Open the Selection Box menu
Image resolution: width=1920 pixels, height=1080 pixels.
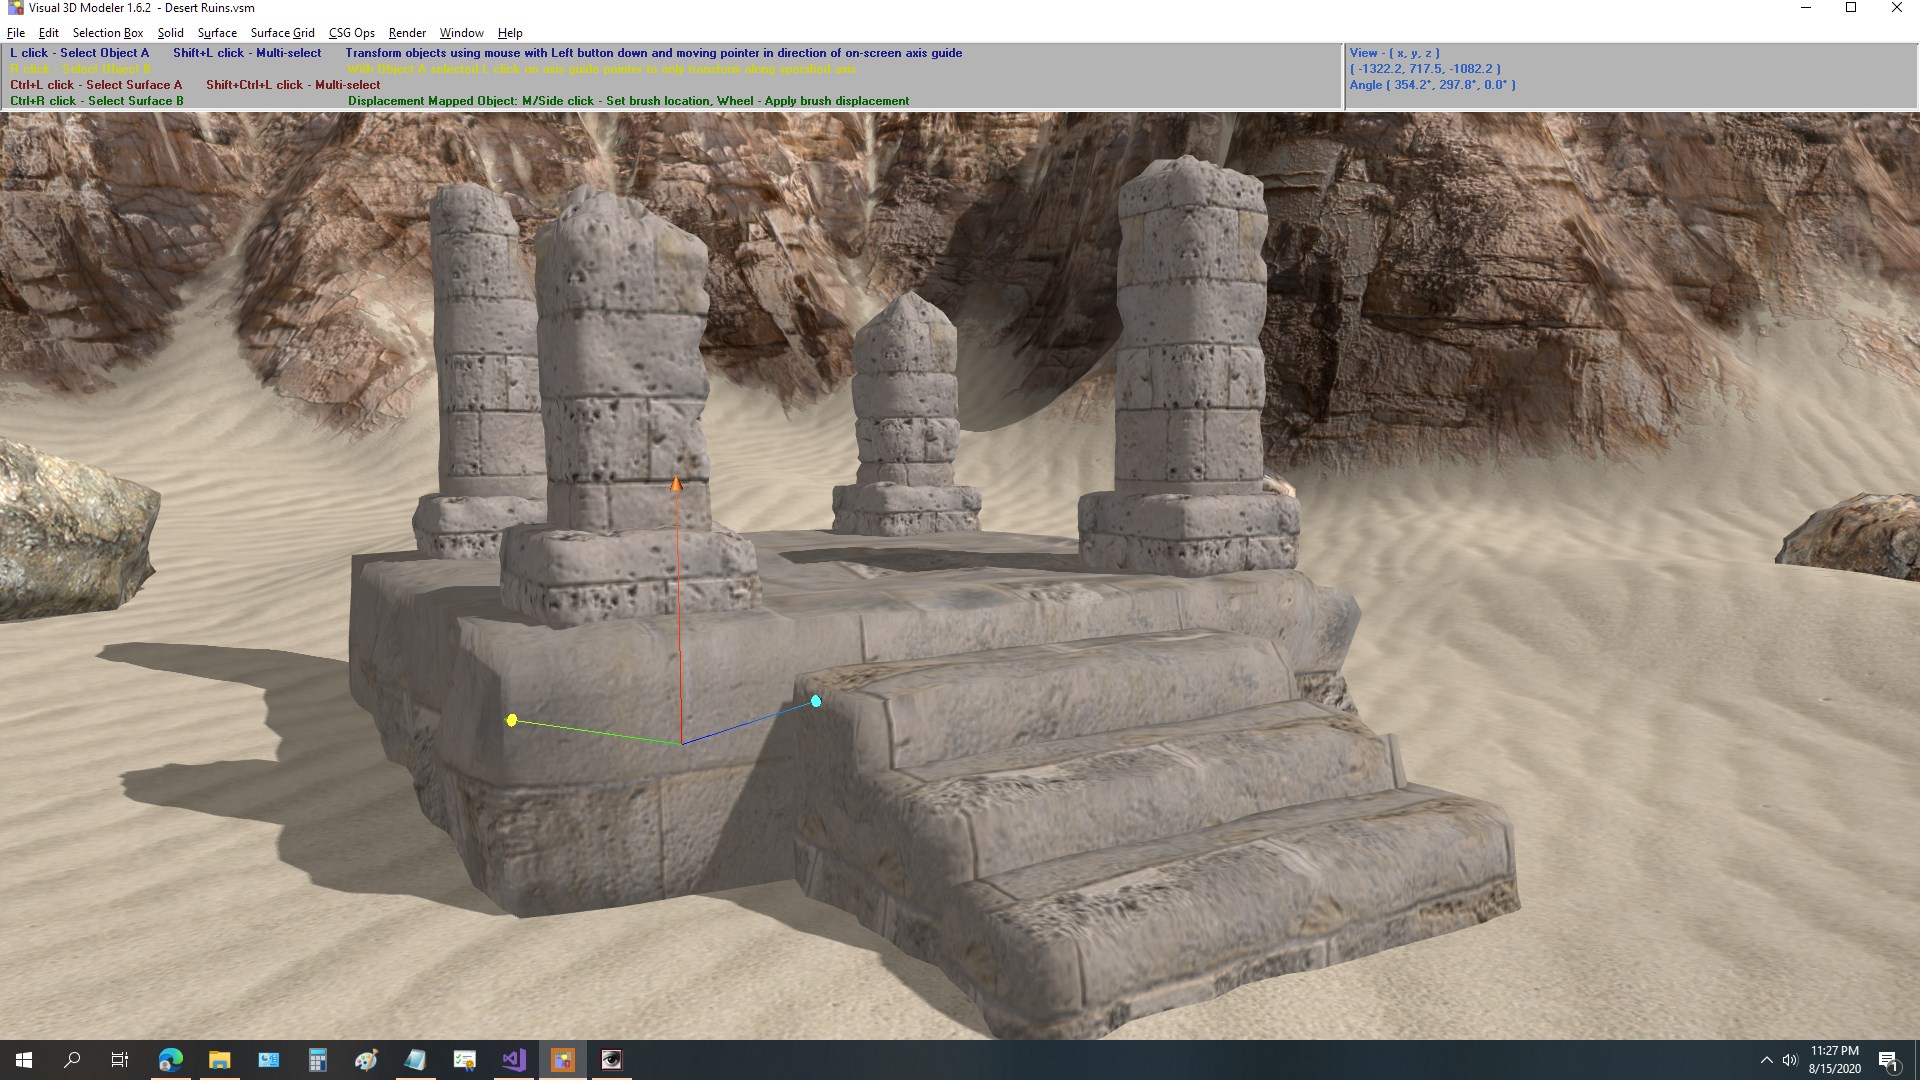pos(107,32)
